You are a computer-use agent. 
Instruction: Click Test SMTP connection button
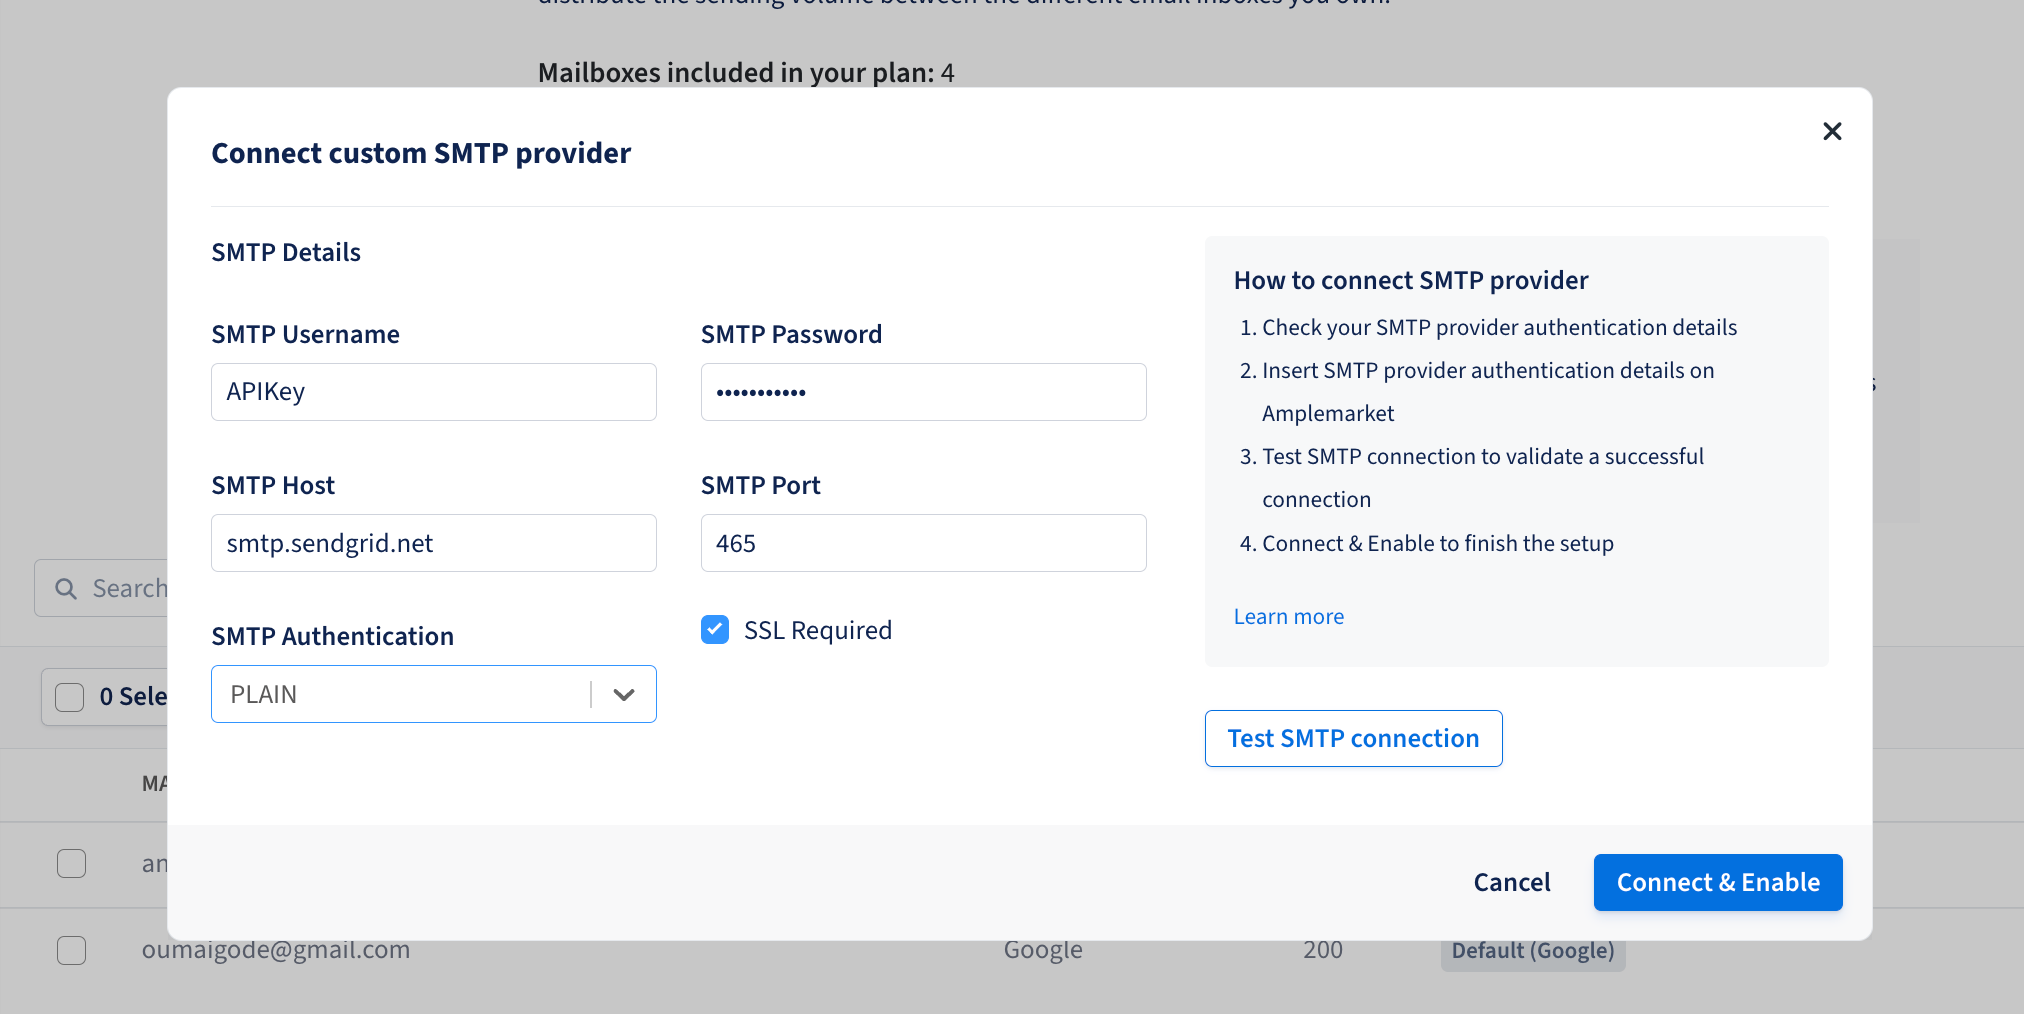pos(1353,739)
